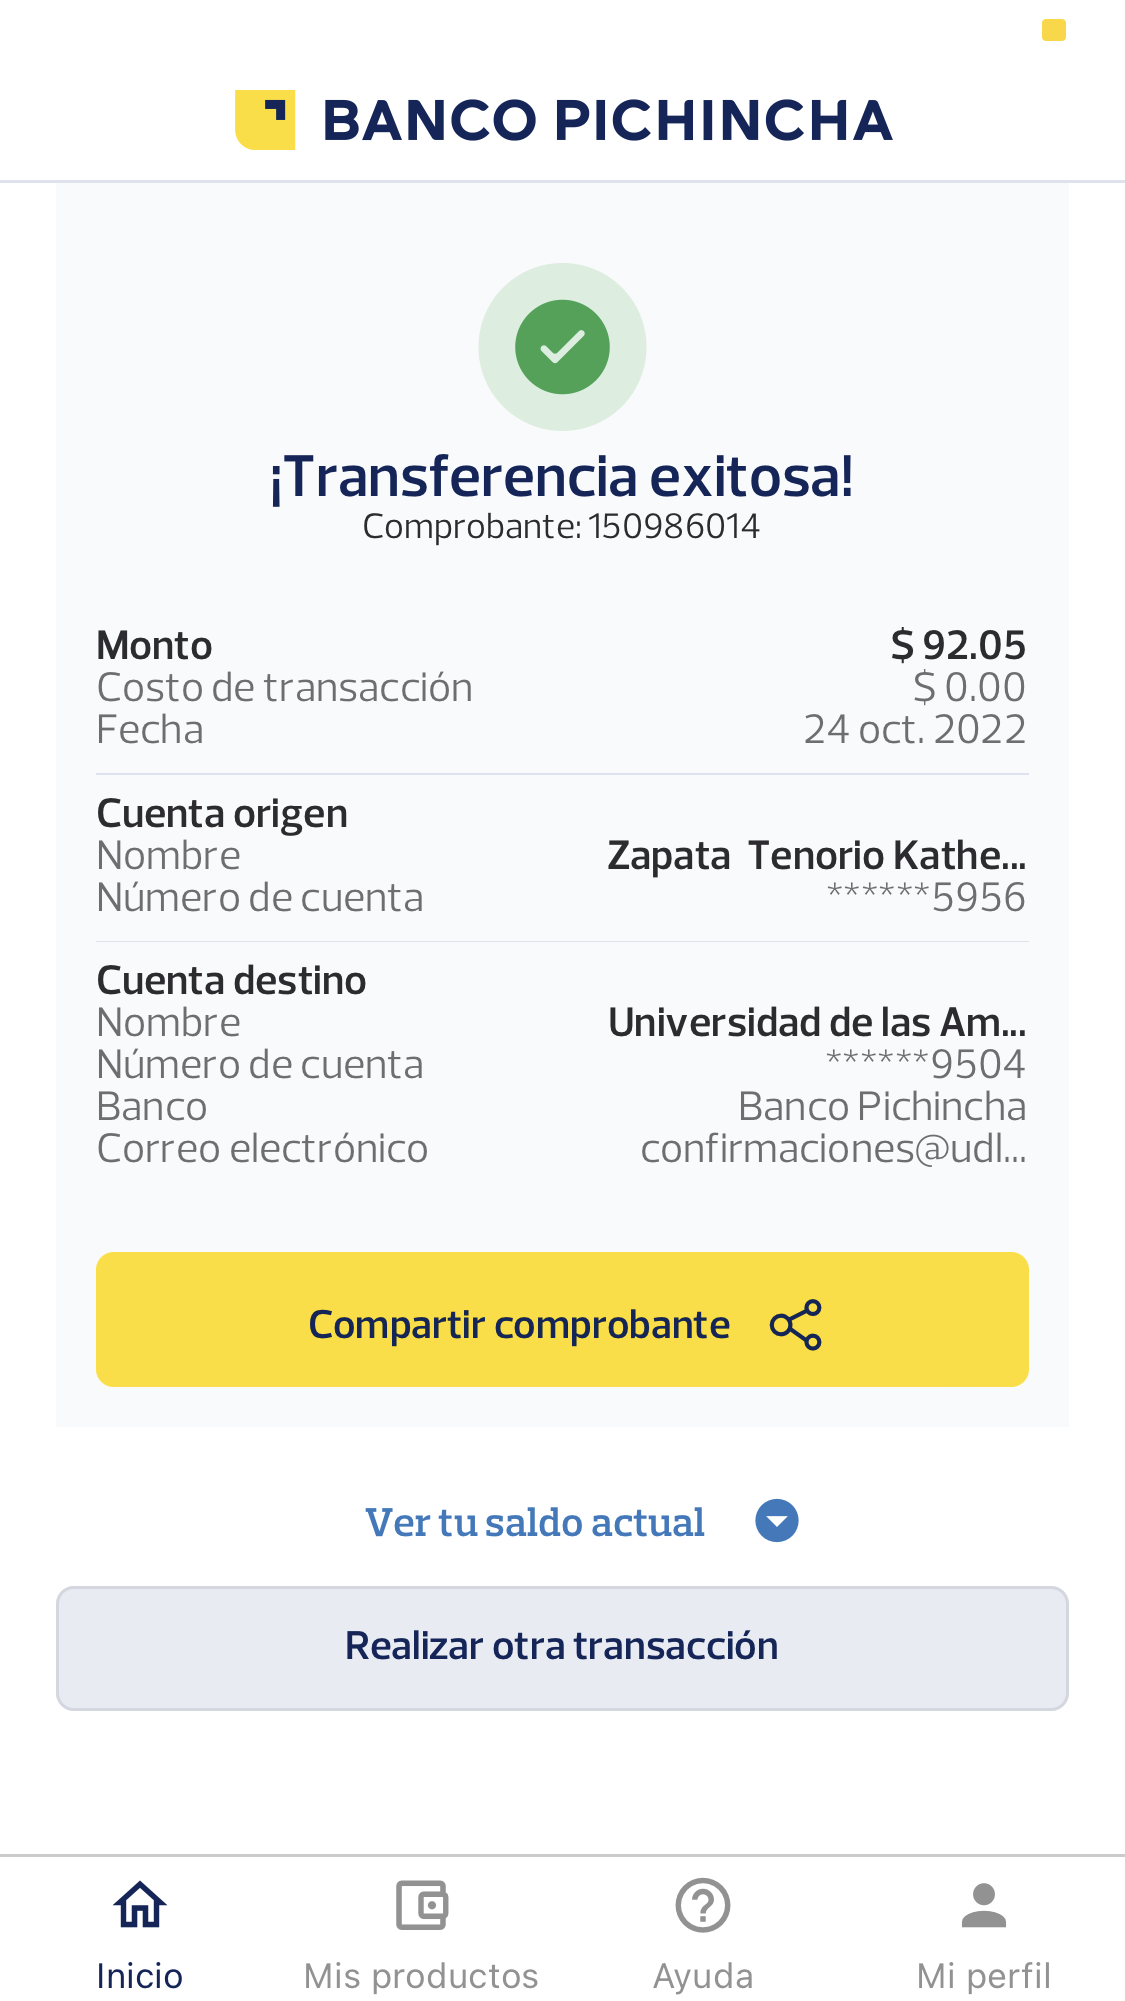The width and height of the screenshot is (1125, 2001).
Task: Switch to the Mis productos tab label
Action: (x=421, y=1976)
